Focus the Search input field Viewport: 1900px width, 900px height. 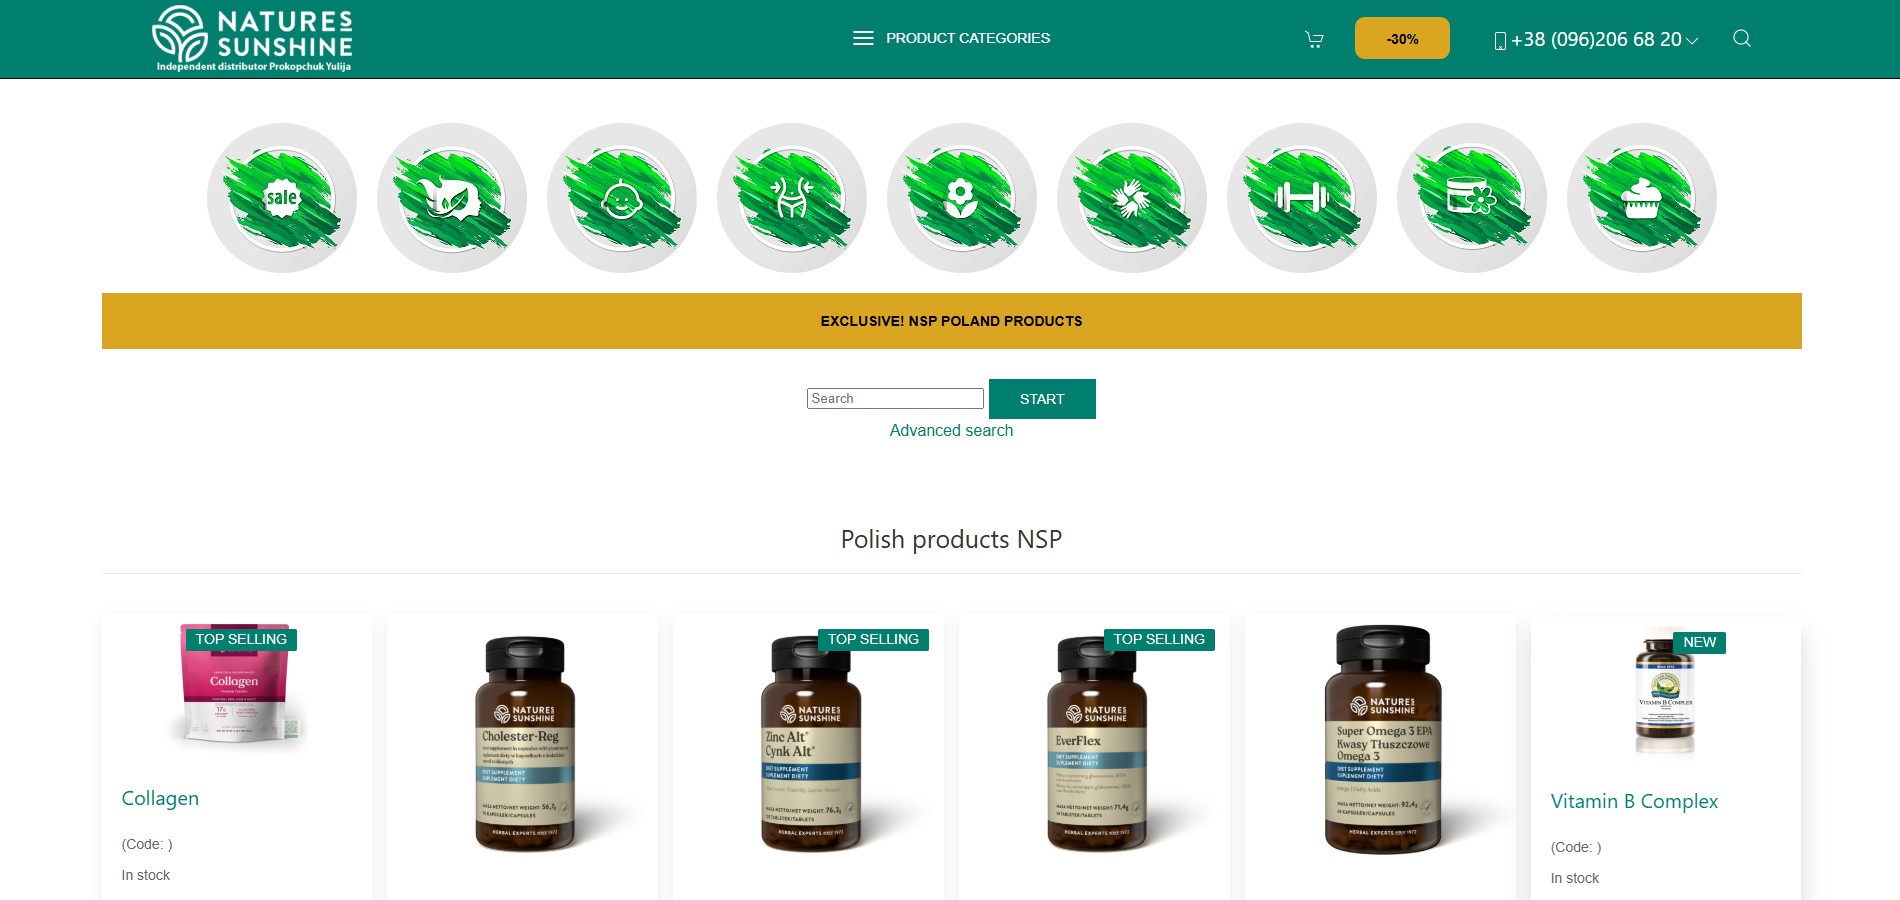point(895,398)
